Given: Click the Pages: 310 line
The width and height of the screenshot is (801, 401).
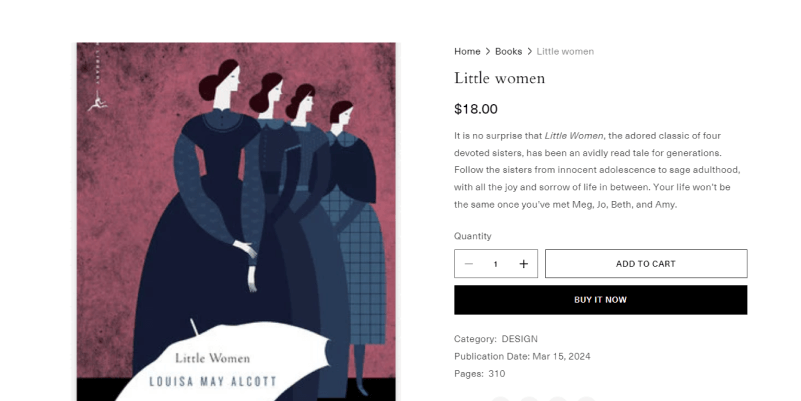Looking at the screenshot, I should (x=479, y=374).
